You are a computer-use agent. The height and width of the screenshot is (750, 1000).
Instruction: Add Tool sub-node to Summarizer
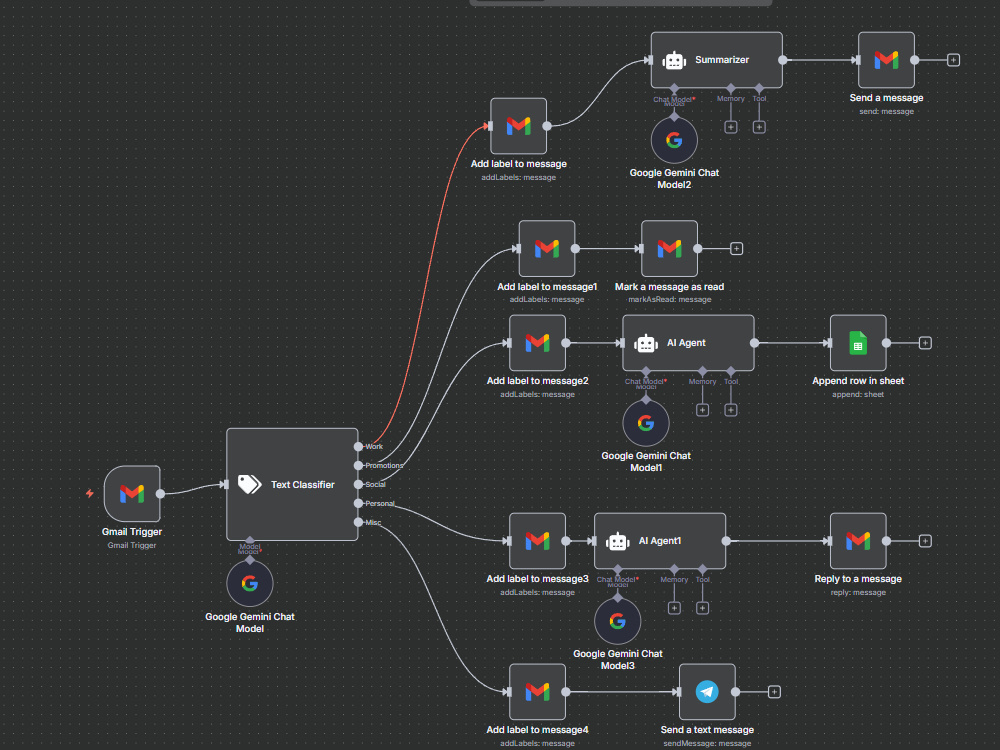(759, 127)
